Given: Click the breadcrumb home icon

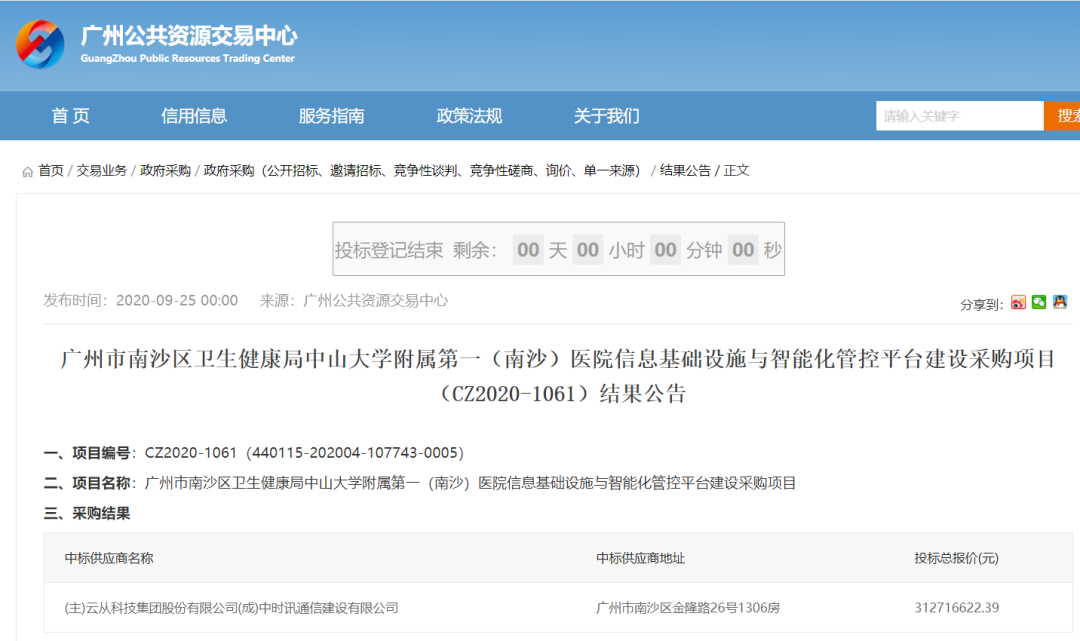Looking at the screenshot, I should pos(28,172).
